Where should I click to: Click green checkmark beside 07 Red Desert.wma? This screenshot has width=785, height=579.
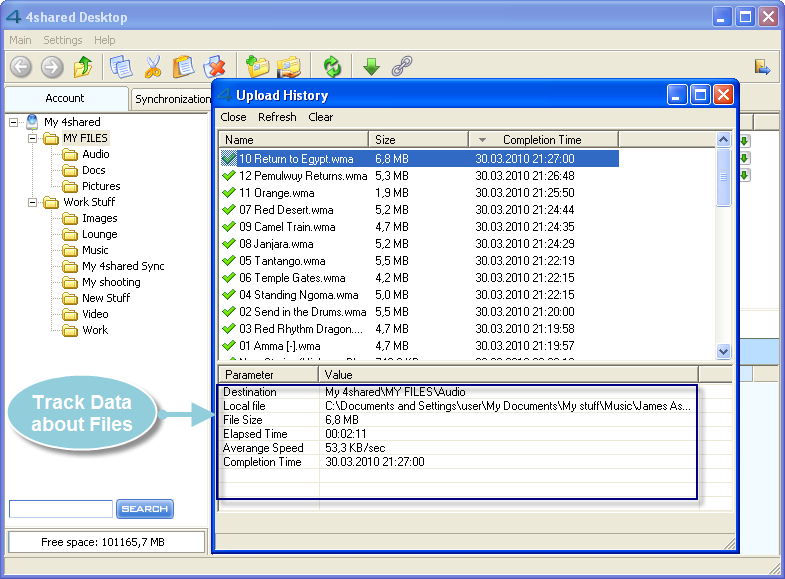click(x=229, y=210)
